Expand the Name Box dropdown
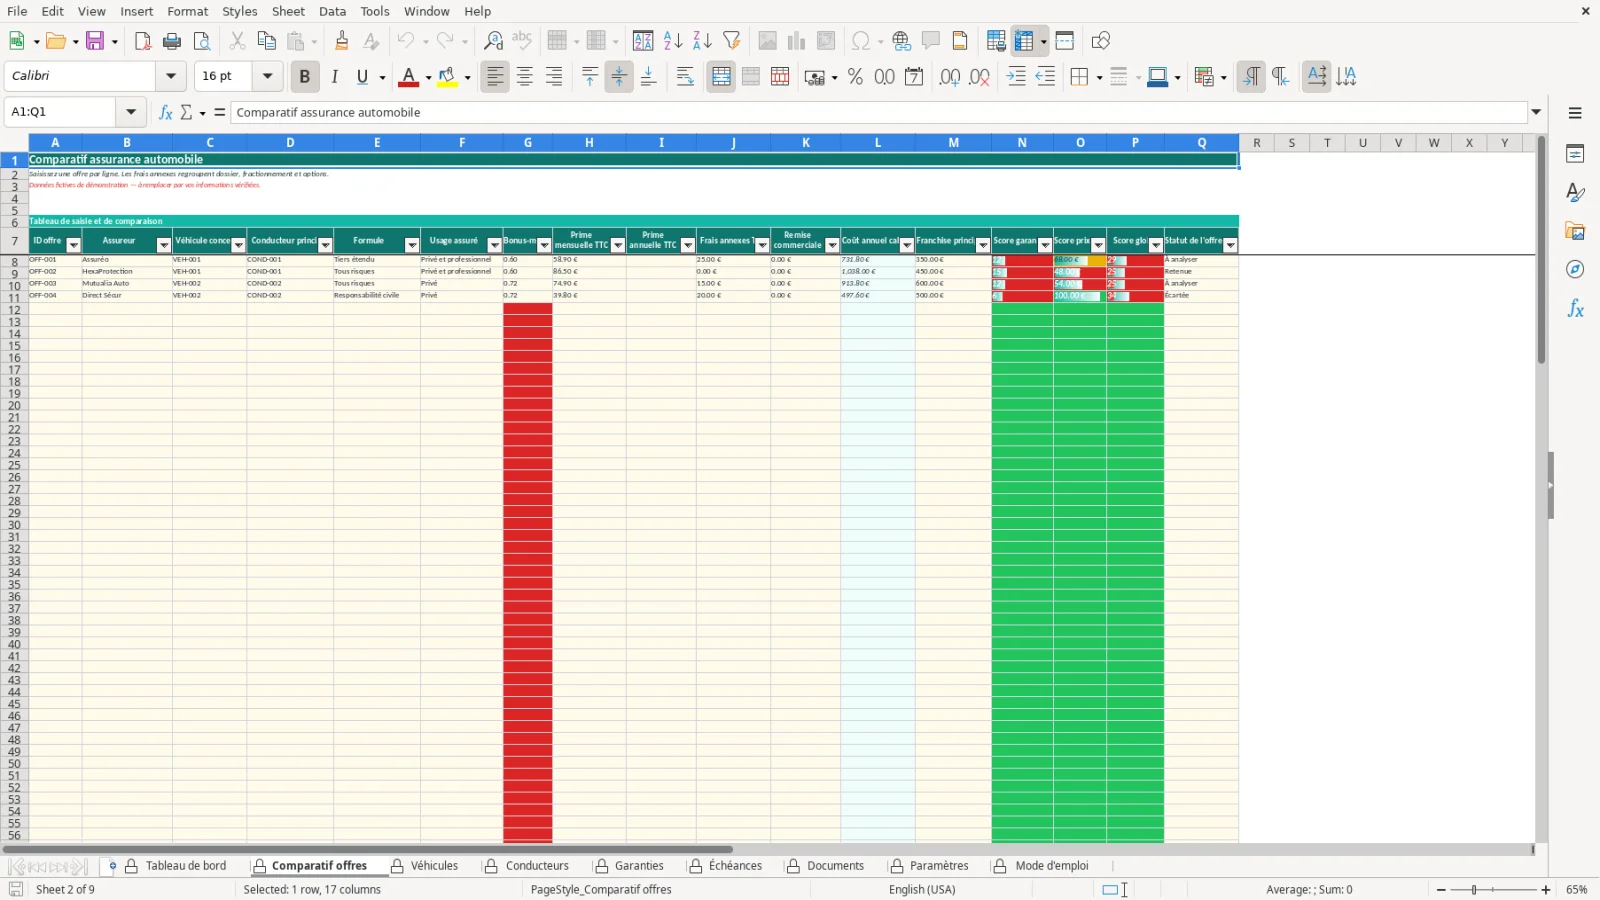 (131, 112)
